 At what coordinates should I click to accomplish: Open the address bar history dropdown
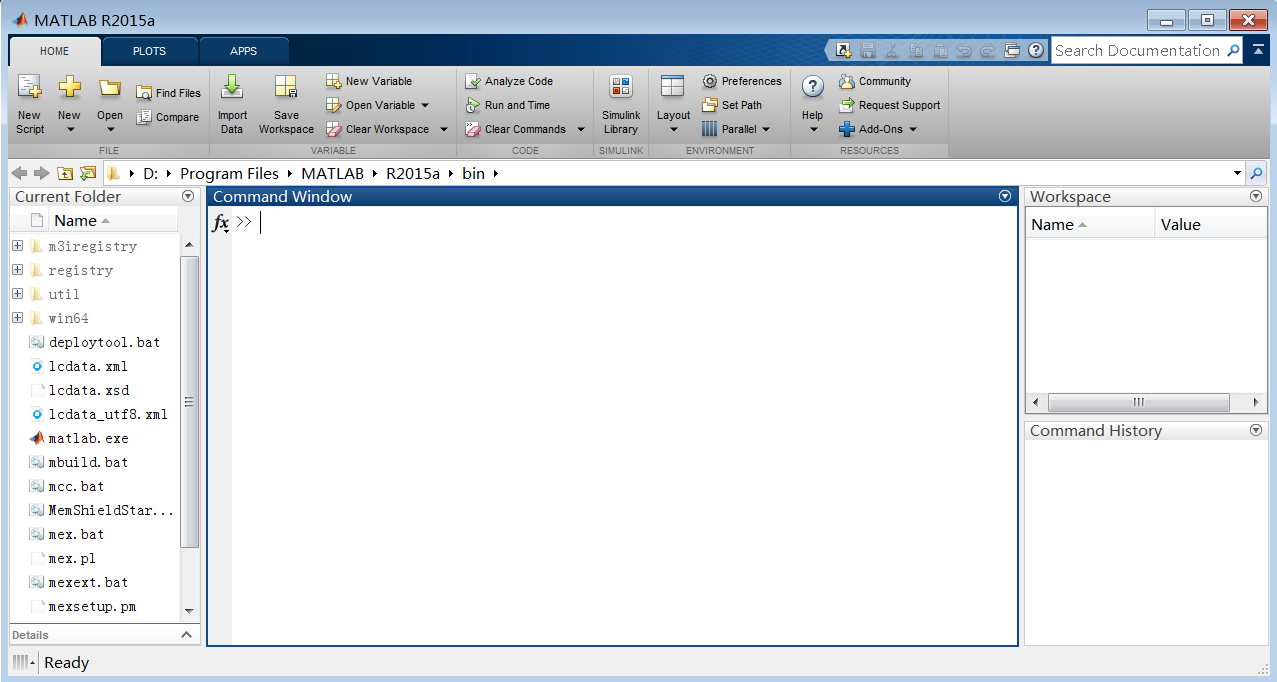point(1237,173)
